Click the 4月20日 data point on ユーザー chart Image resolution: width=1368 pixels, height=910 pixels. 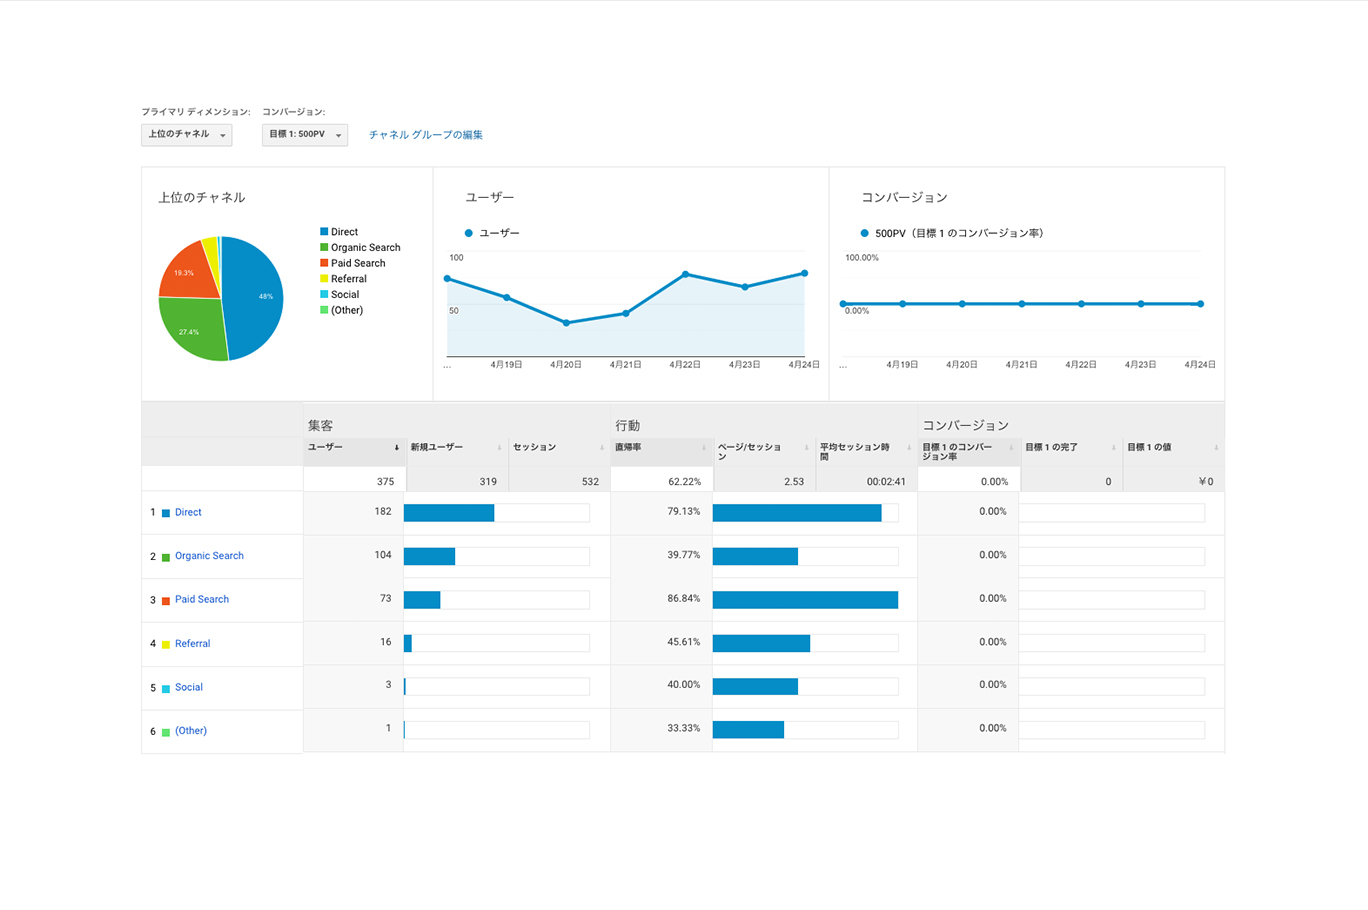click(x=566, y=323)
